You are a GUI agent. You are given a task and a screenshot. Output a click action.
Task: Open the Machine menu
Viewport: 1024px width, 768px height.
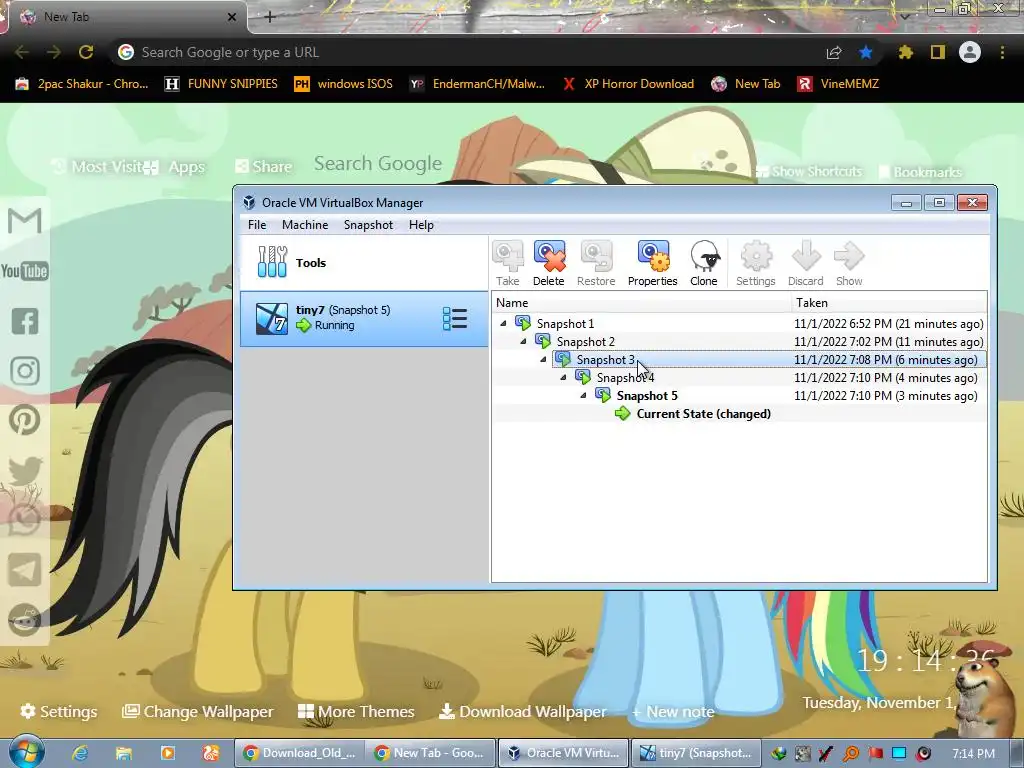(305, 225)
